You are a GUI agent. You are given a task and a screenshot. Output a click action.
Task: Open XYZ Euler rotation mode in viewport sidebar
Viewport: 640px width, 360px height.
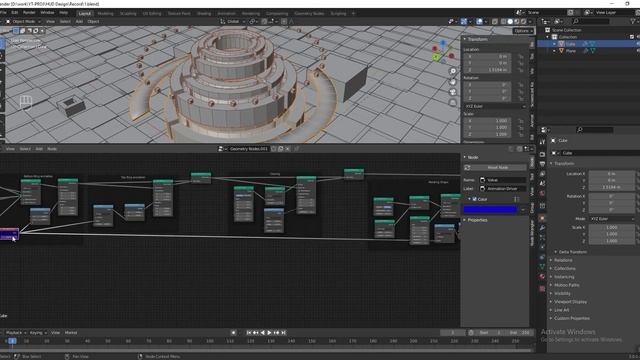(x=496, y=106)
